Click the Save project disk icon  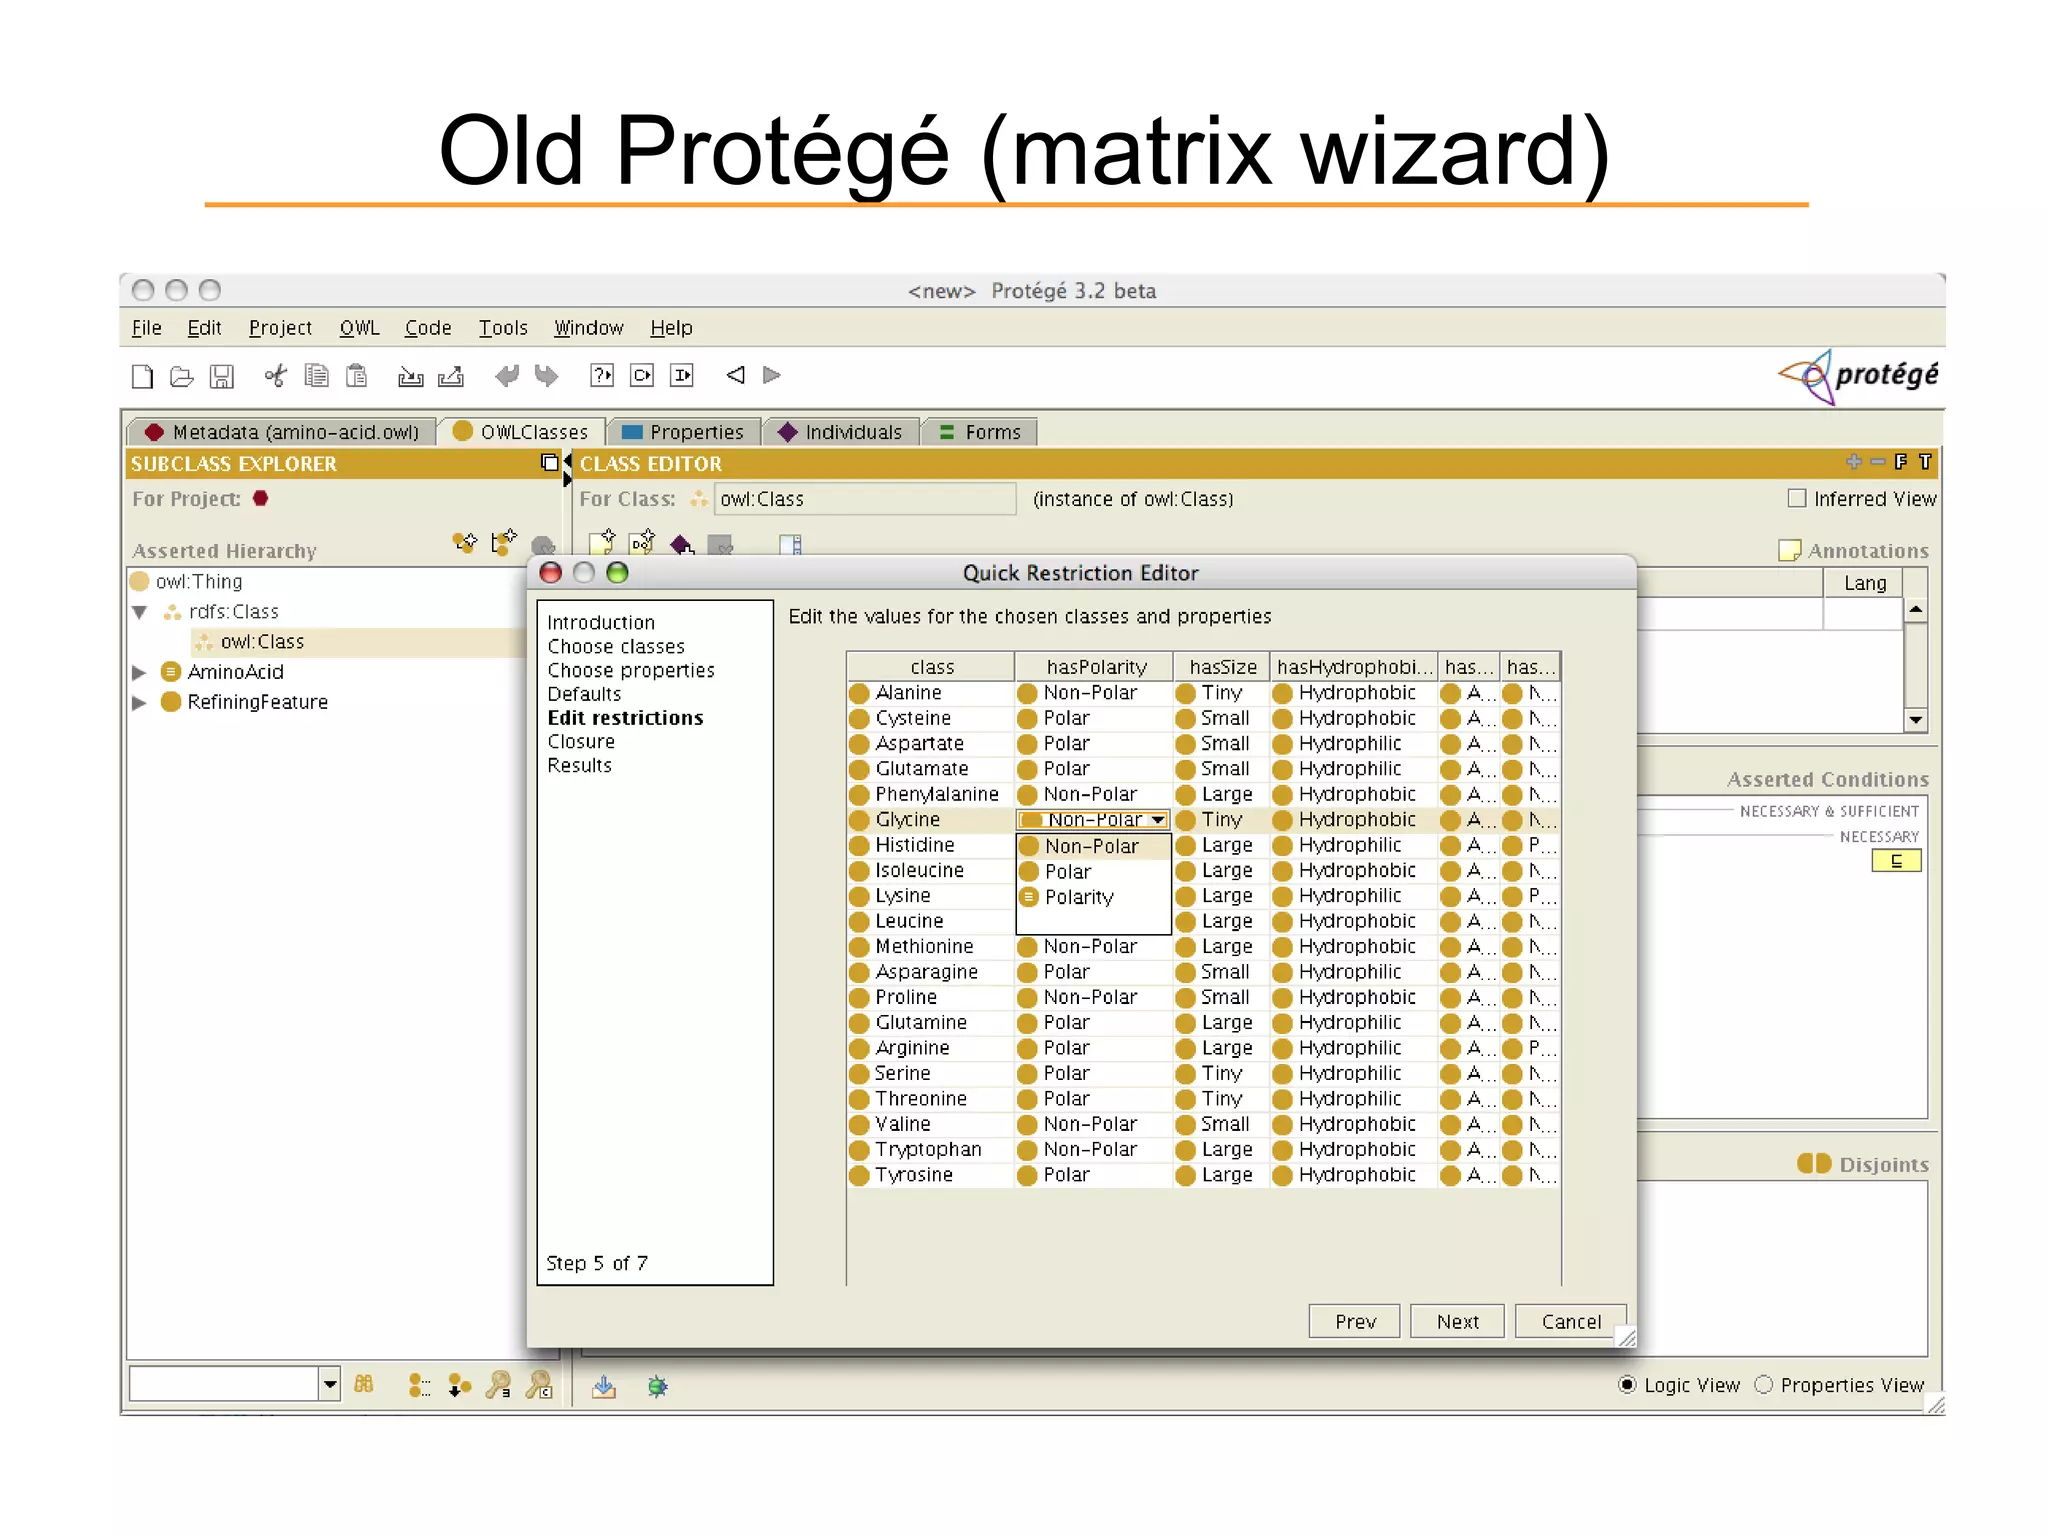click(221, 376)
